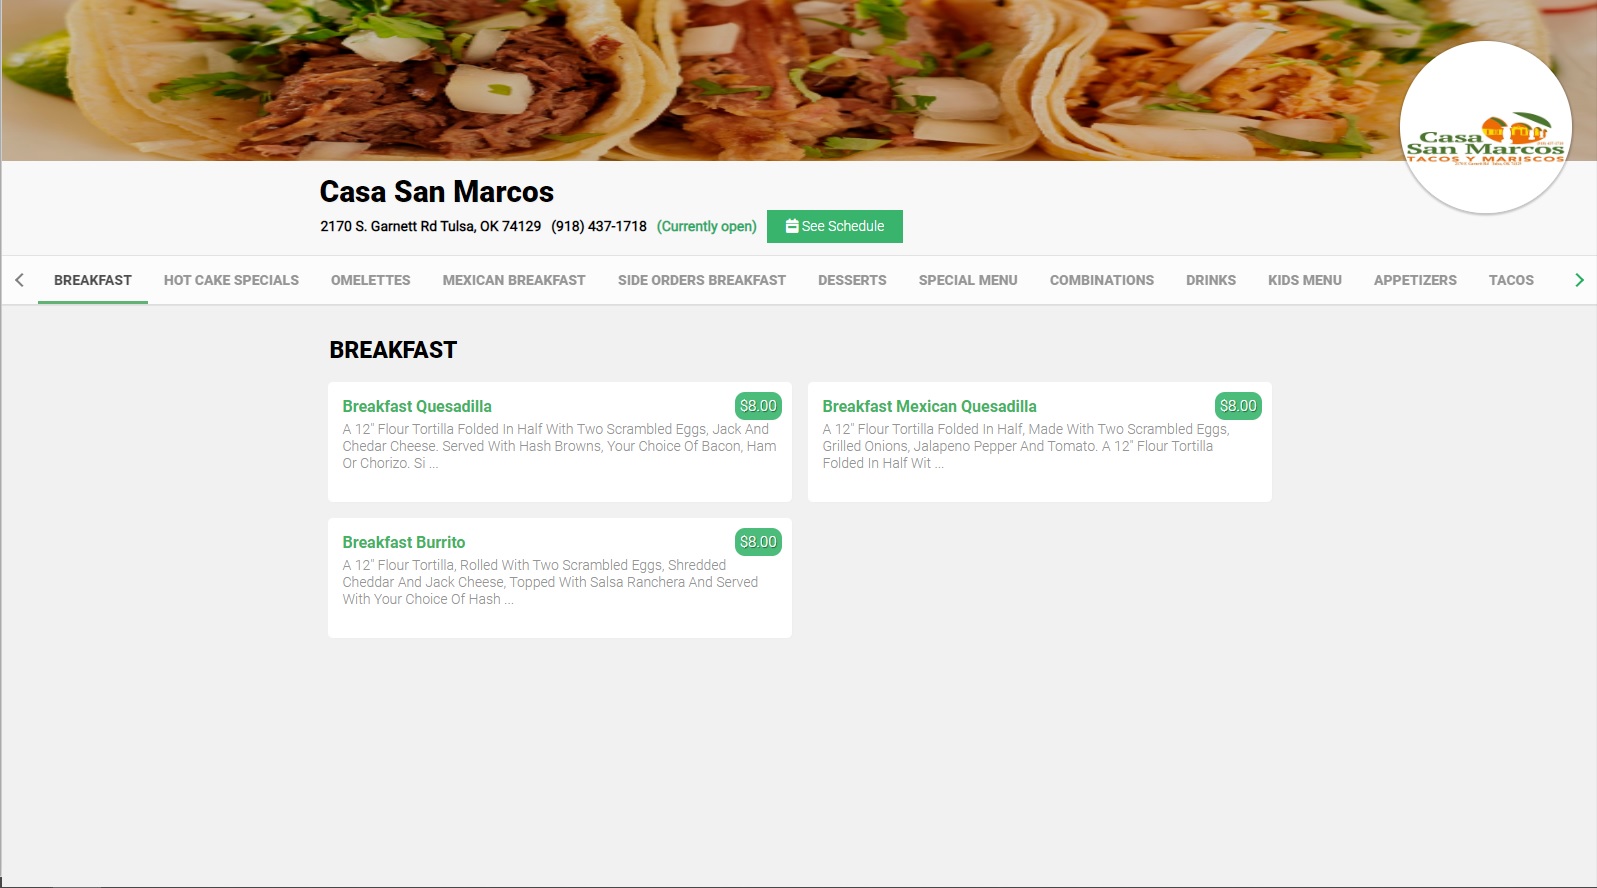
Task: Select the Breakfast Mexican Quesadilla item
Action: coord(929,406)
